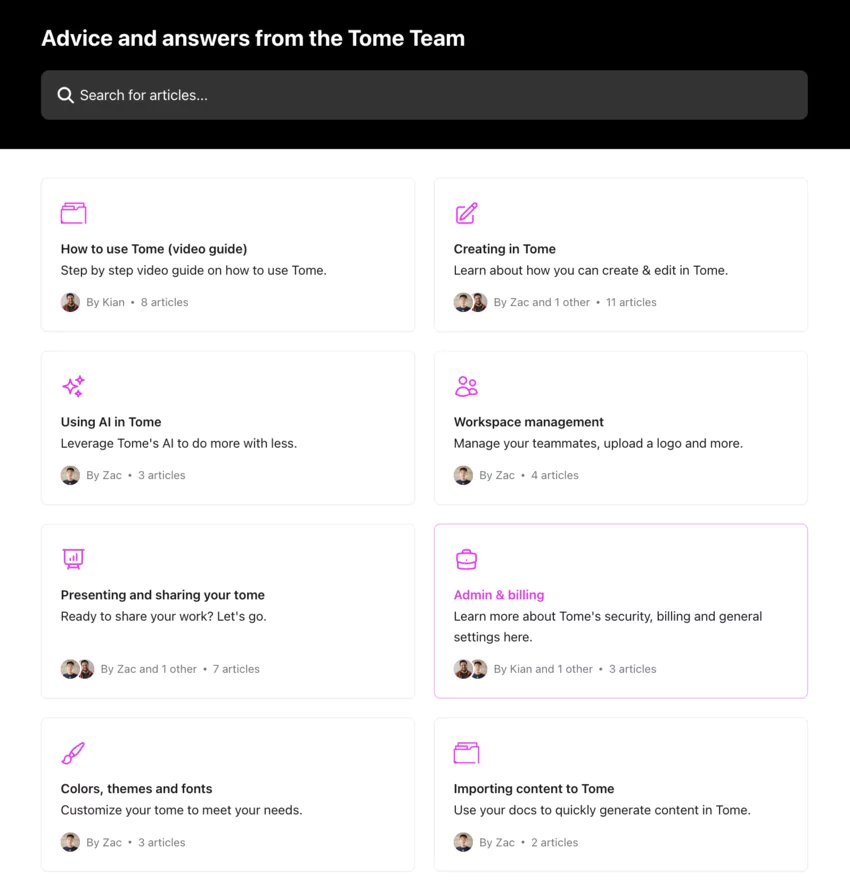Click the paintbrush icon on Colors, themes and fonts
The image size is (850, 890).
(x=73, y=752)
